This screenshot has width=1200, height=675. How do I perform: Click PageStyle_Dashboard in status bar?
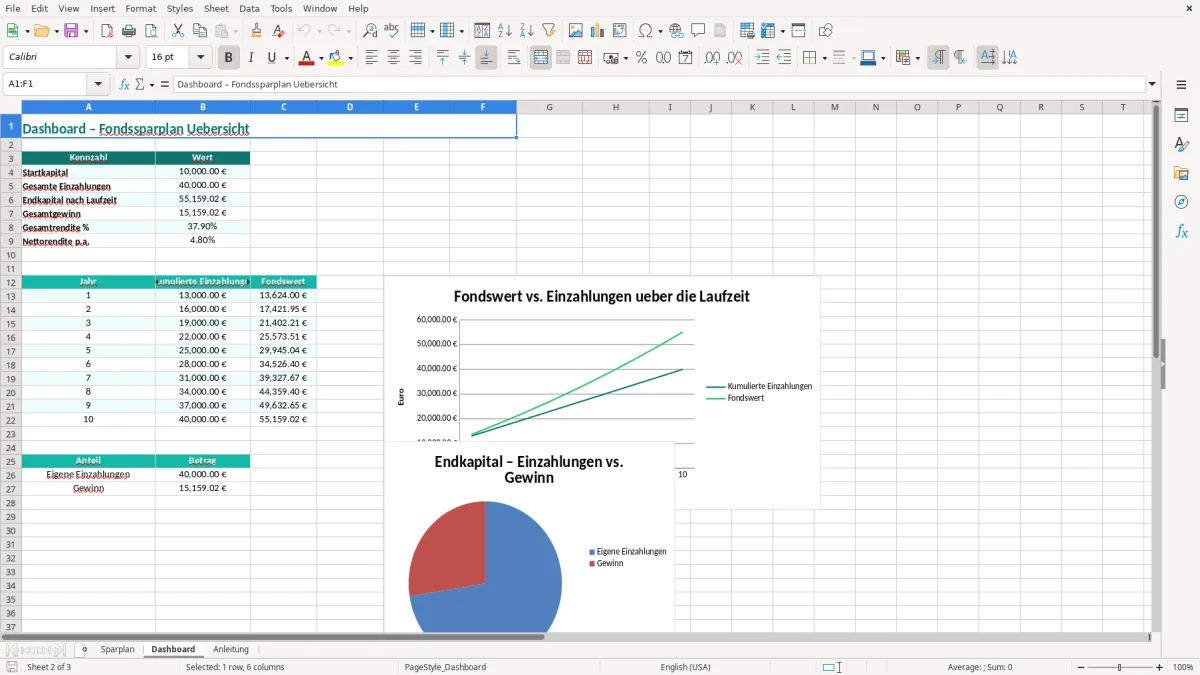[x=445, y=667]
